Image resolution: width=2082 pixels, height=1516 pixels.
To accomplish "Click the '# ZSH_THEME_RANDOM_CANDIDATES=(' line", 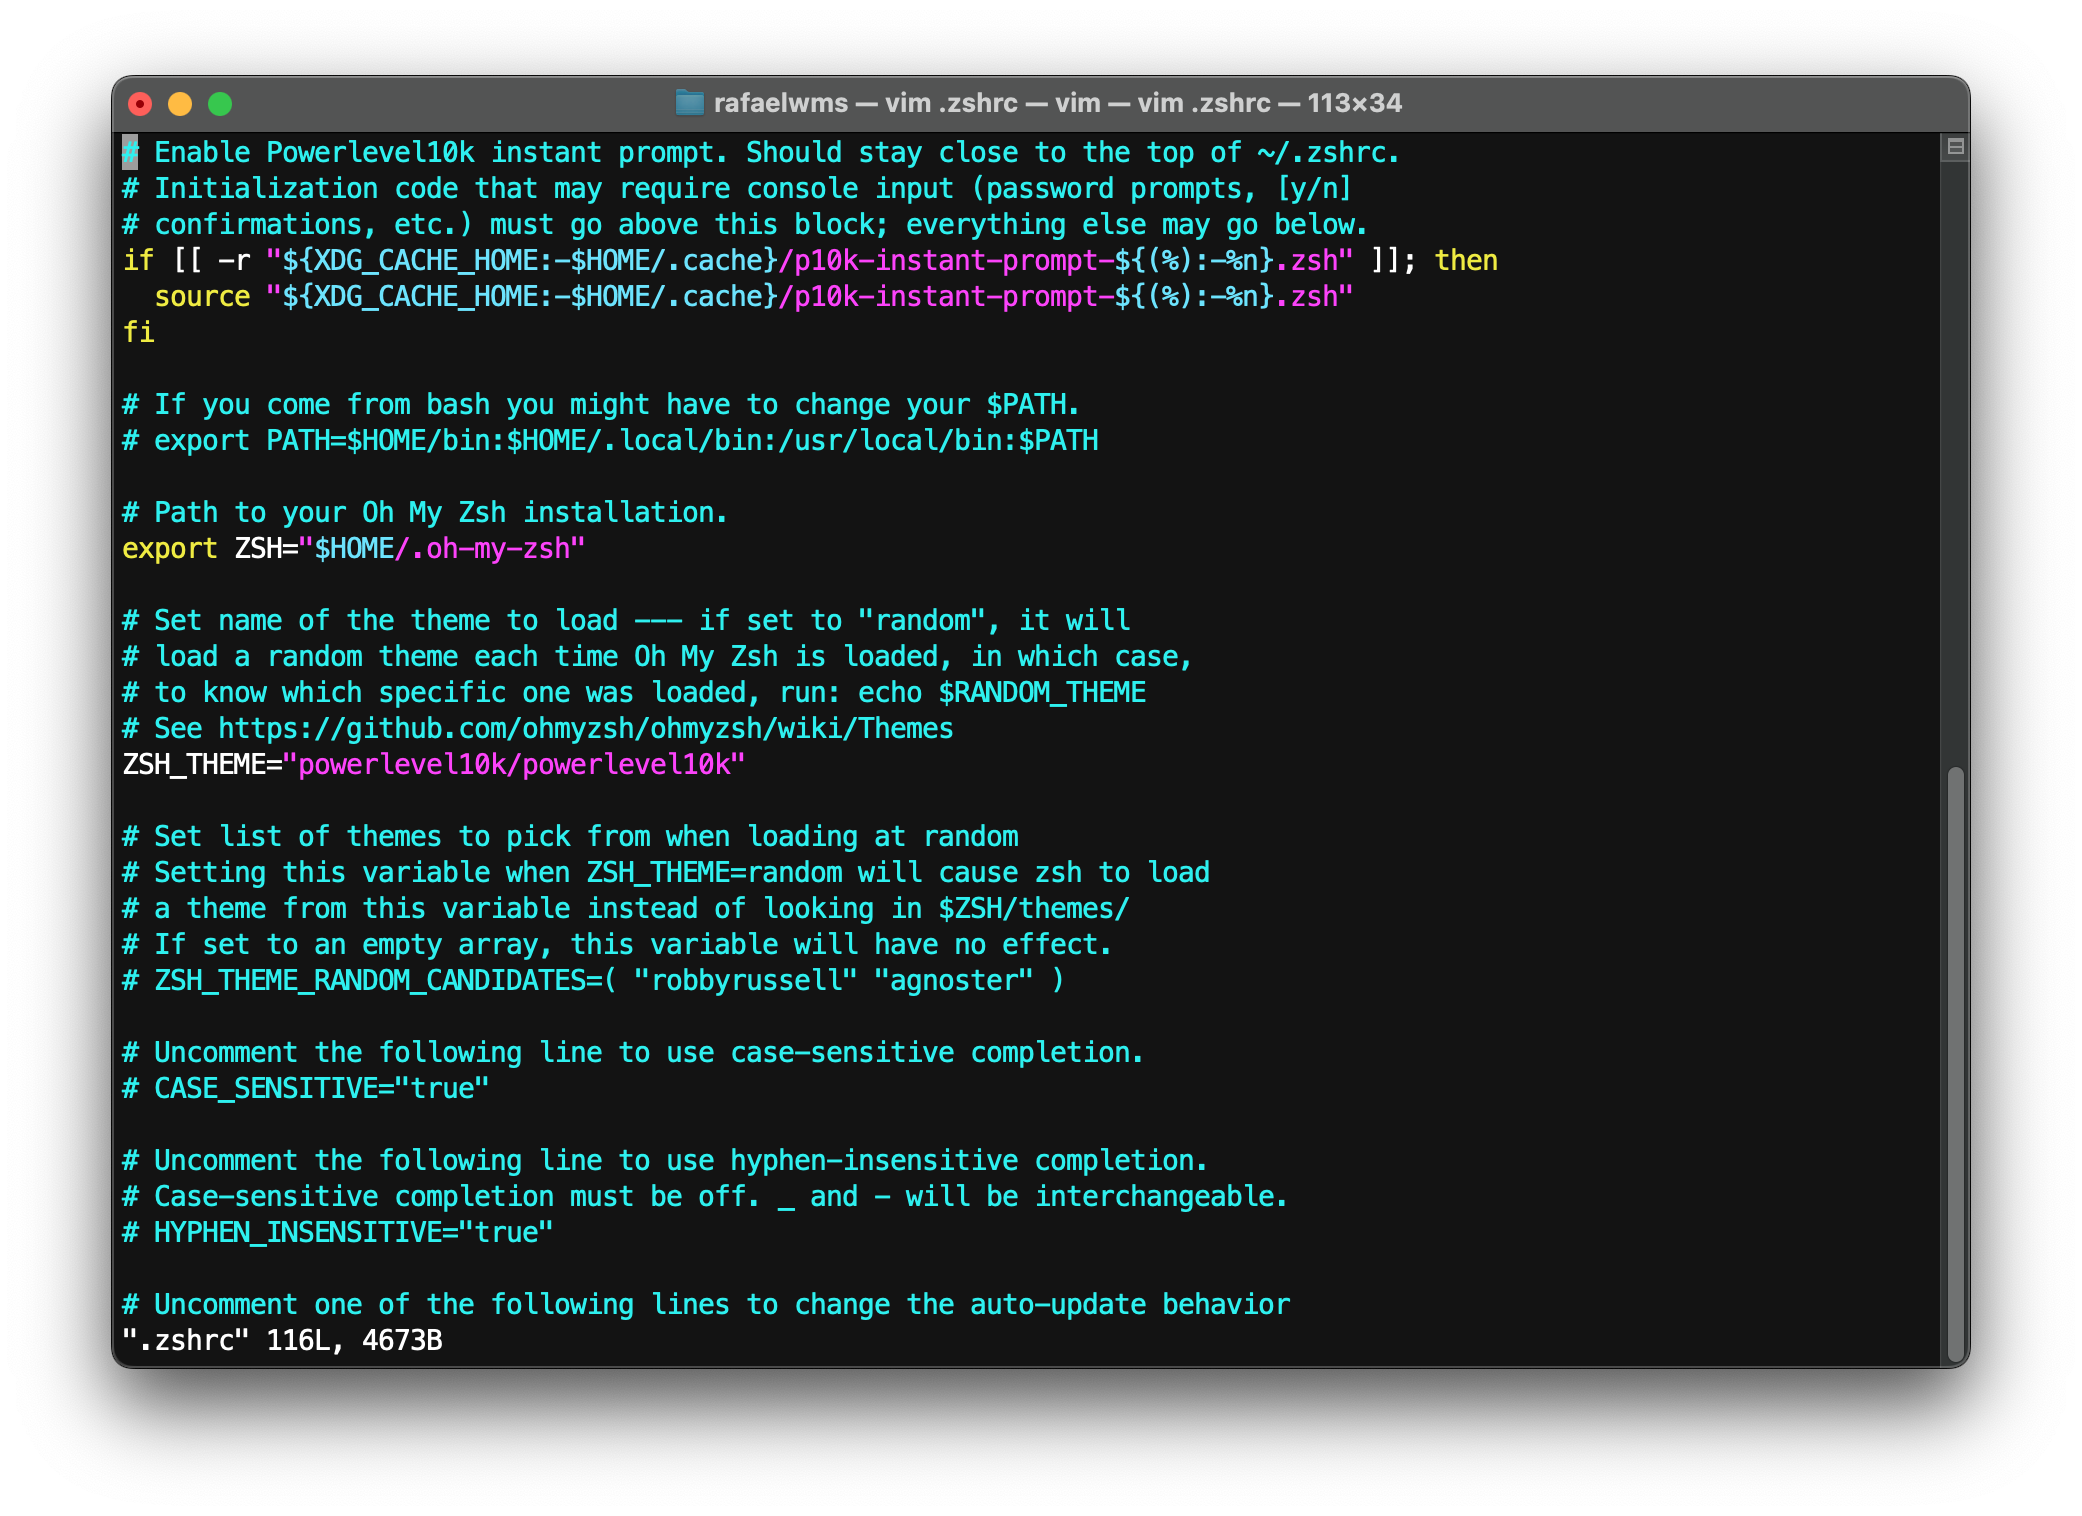I will tap(593, 980).
